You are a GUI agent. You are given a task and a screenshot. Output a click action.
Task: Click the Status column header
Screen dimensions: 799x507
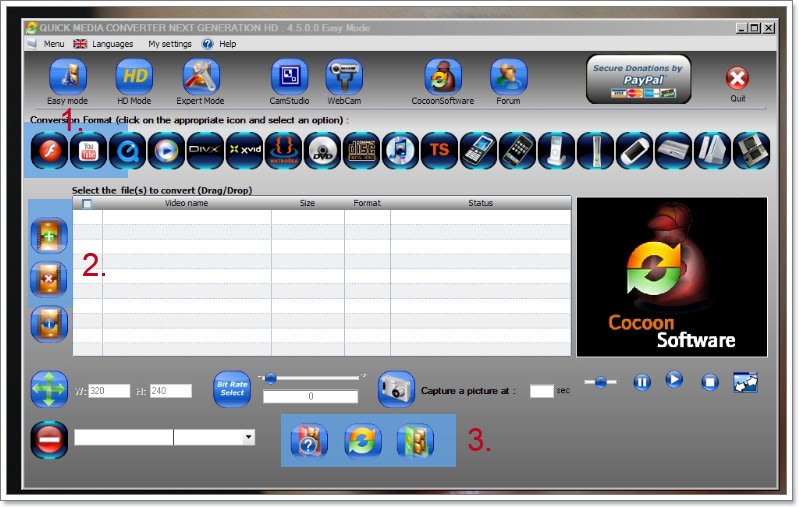pyautogui.click(x=481, y=203)
